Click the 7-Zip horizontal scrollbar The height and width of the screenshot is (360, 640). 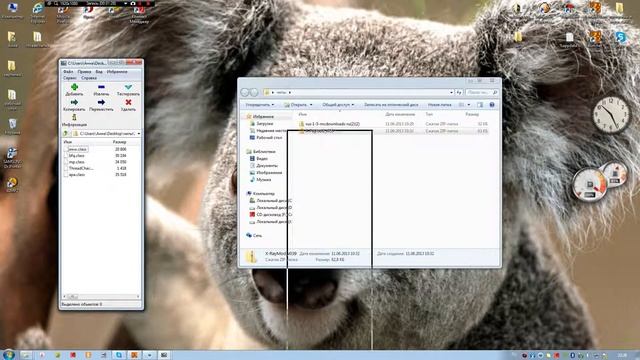pos(101,296)
